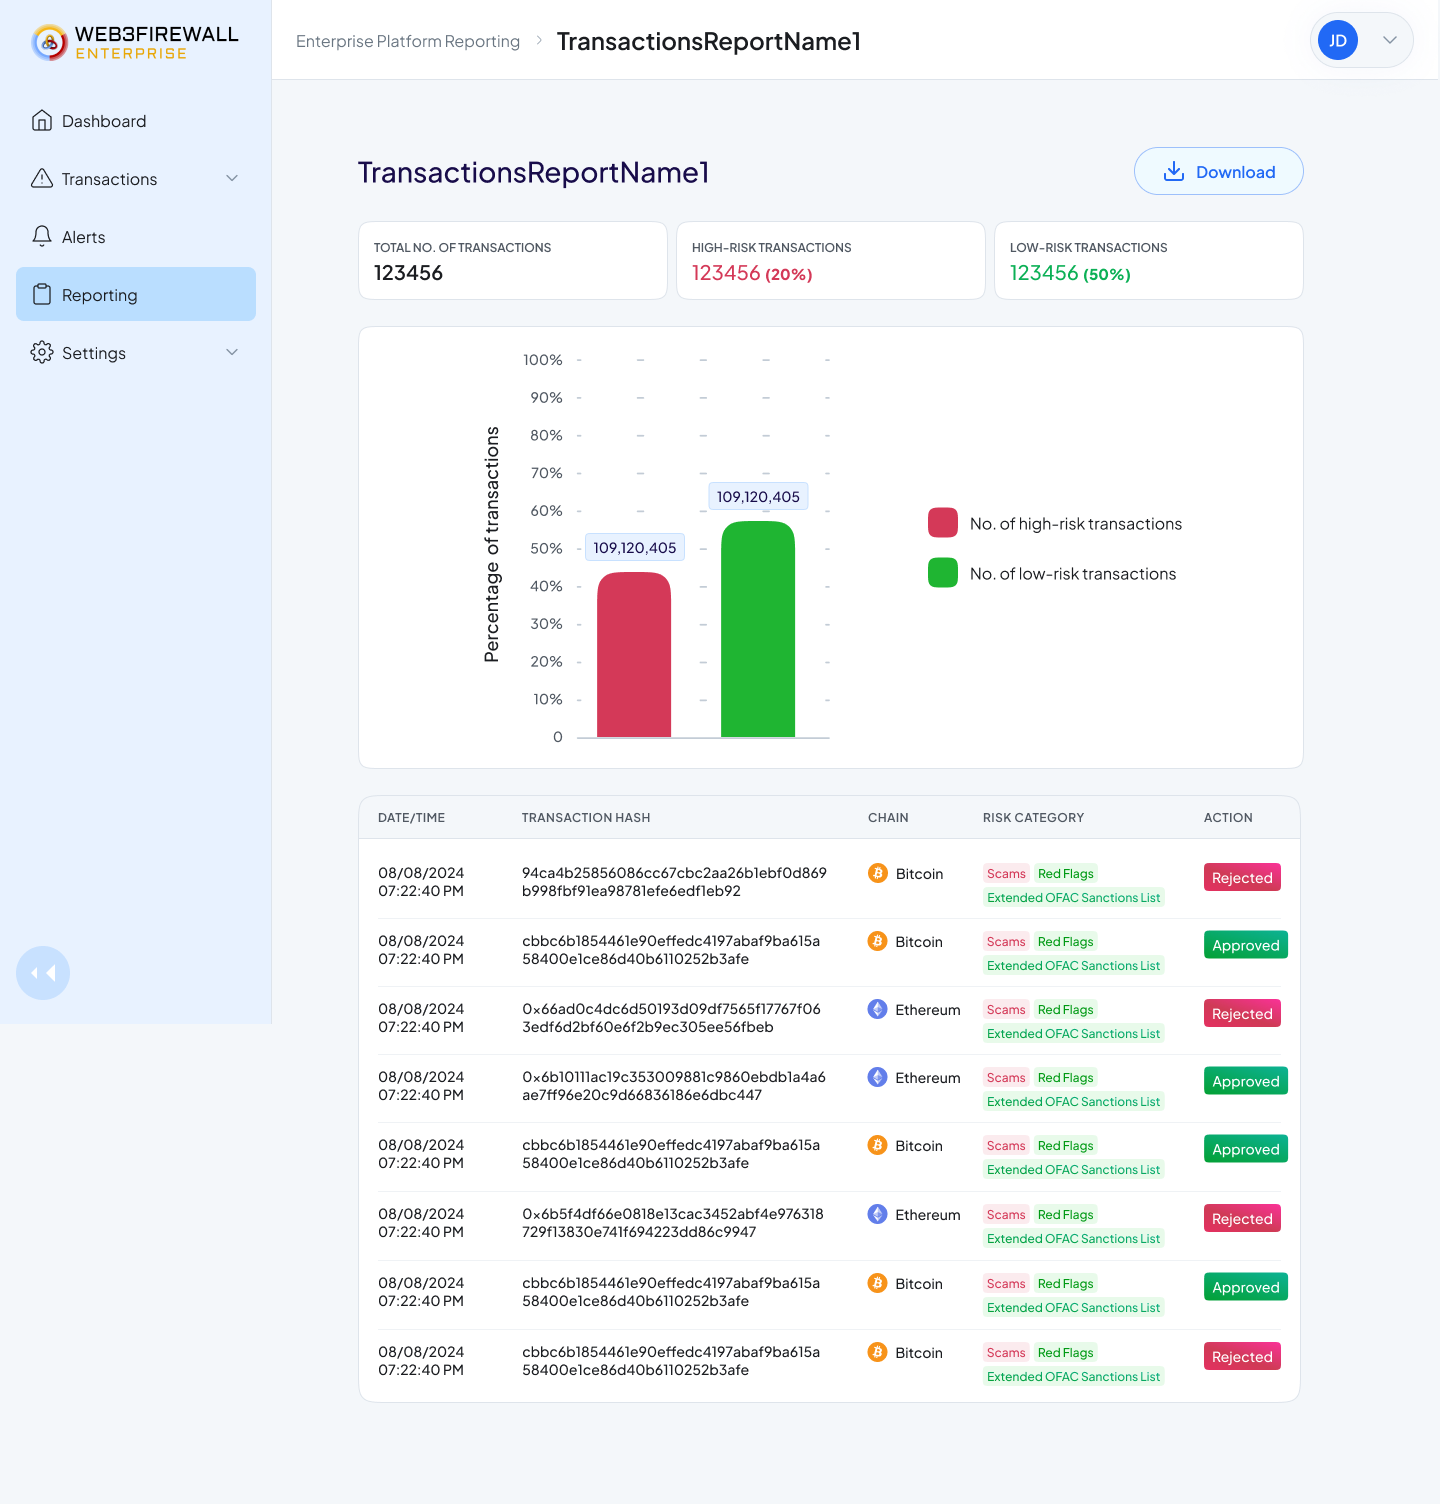The width and height of the screenshot is (1440, 1504).
Task: Click the Low-Risk Transactions card
Action: tap(1149, 260)
